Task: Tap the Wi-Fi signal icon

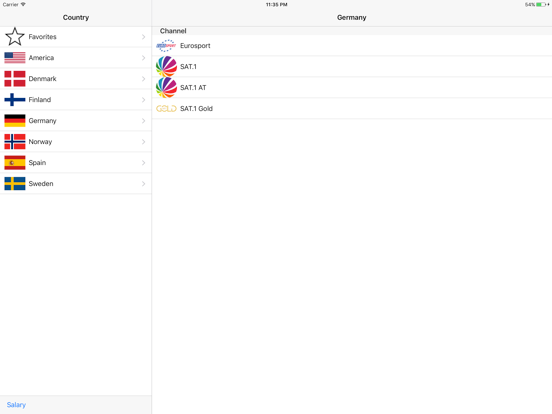Action: pos(23,4)
